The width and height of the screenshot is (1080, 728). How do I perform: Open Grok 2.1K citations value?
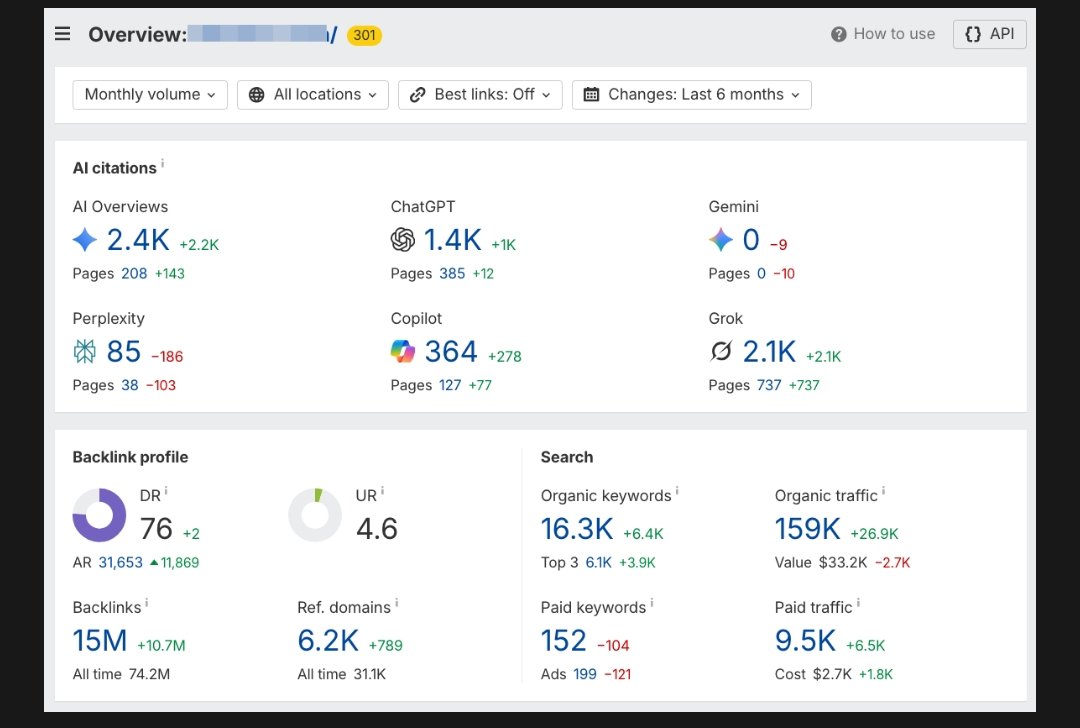point(769,351)
